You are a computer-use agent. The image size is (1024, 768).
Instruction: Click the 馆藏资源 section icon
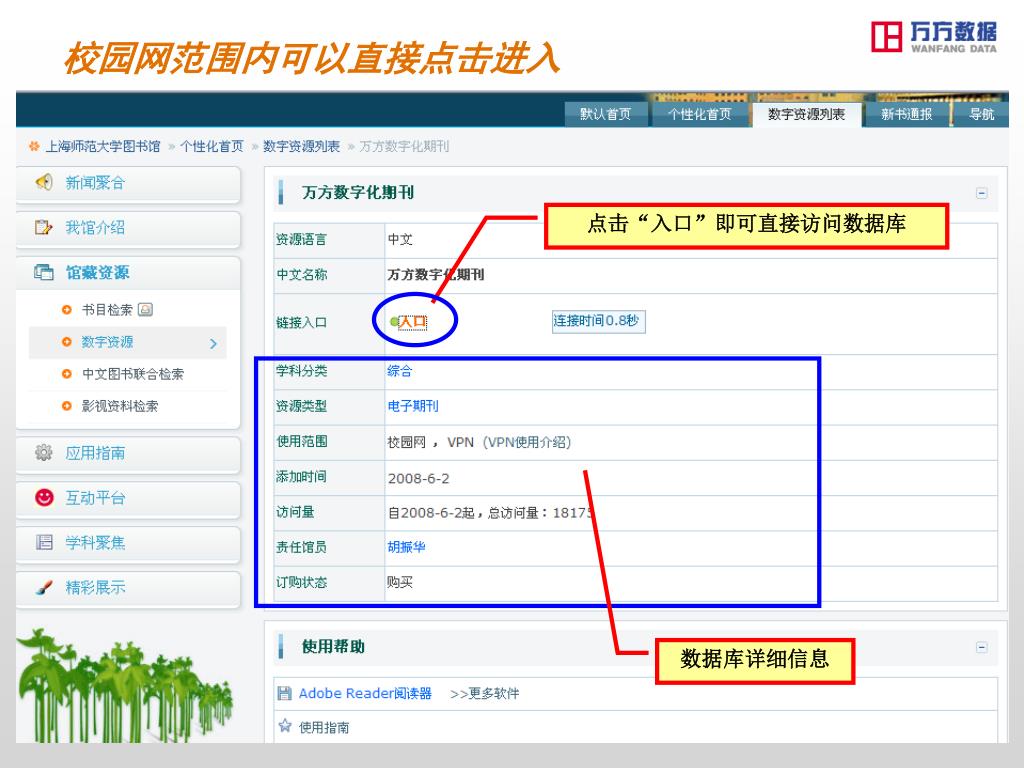44,272
